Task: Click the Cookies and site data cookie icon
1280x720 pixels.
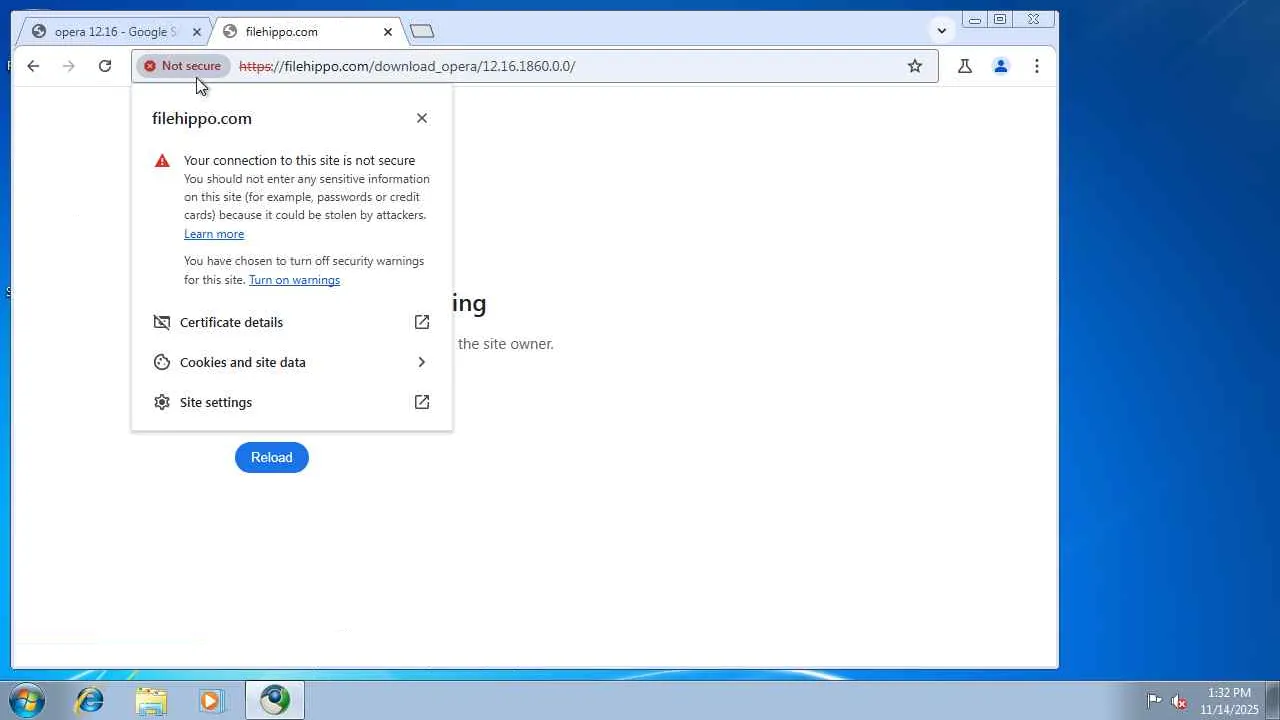Action: [x=162, y=362]
